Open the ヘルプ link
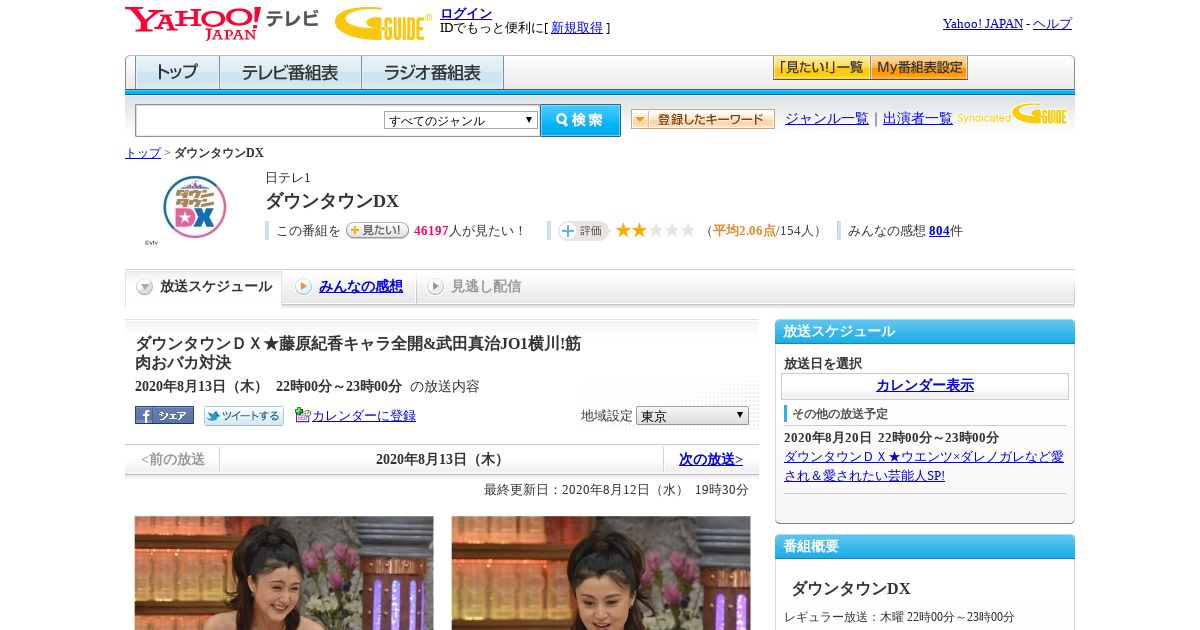 pos(1052,24)
